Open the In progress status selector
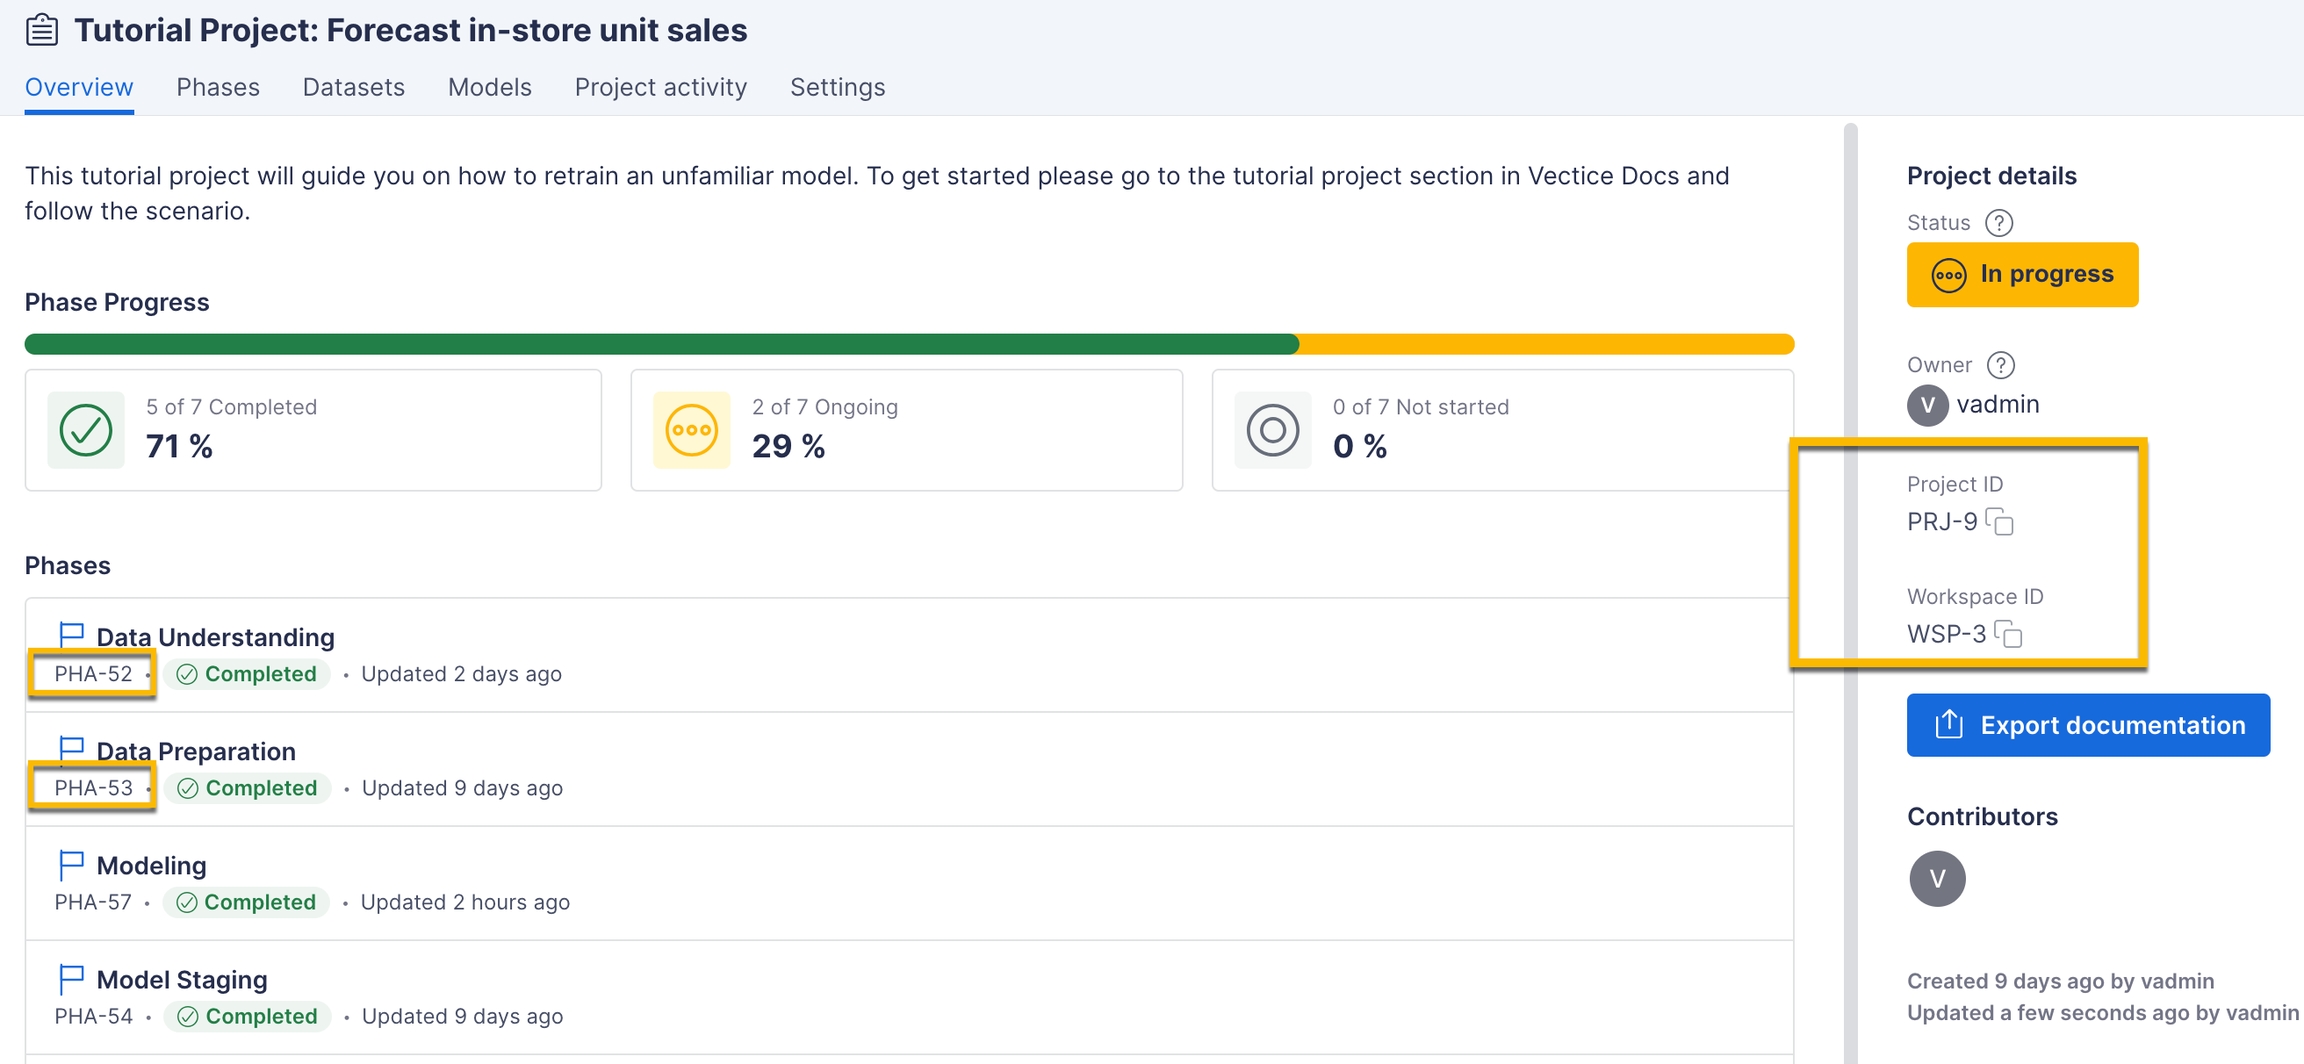Screen dimensions: 2304x1064 [x=2022, y=274]
